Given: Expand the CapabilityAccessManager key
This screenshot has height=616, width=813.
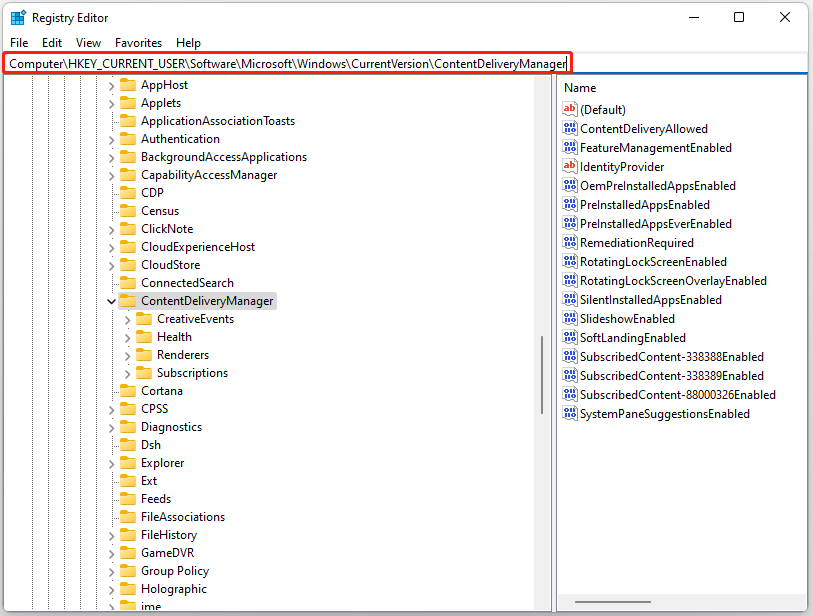Looking at the screenshot, I should tap(111, 176).
